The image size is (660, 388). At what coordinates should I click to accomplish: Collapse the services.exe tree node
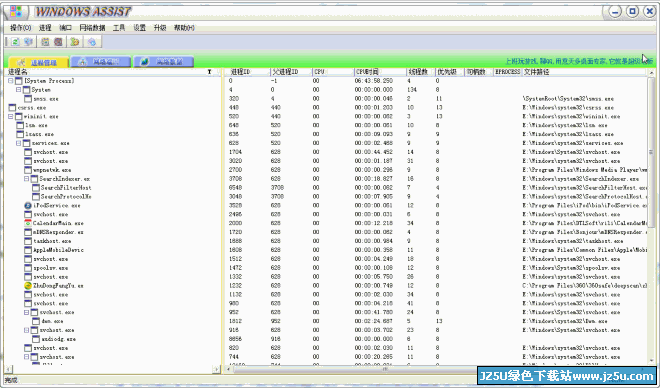pyautogui.click(x=19, y=143)
